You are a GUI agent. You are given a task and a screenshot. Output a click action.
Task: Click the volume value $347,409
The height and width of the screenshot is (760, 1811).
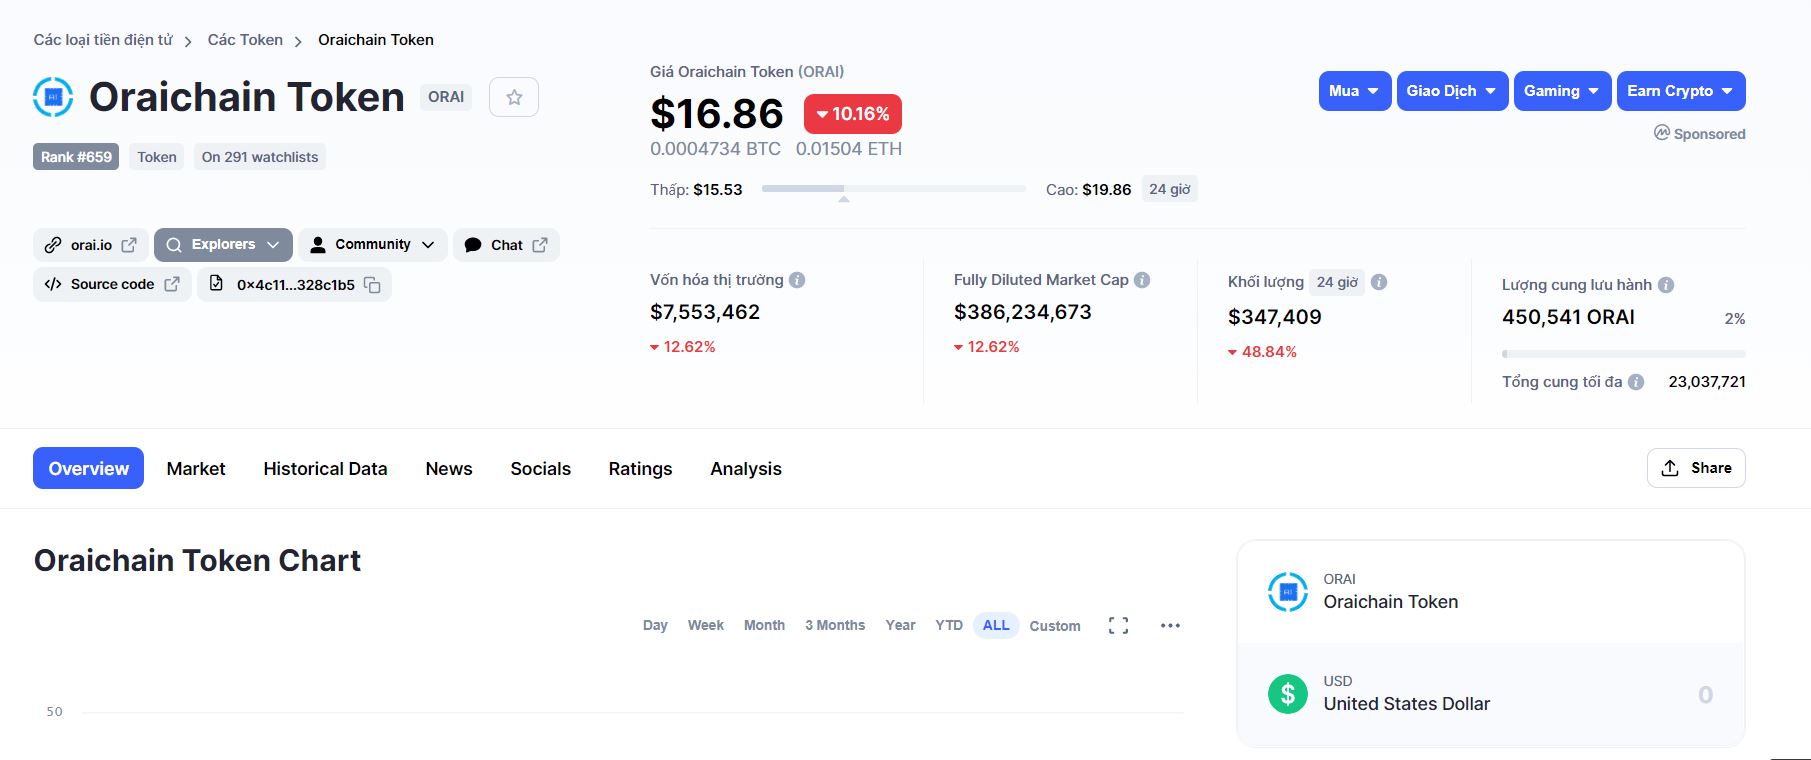(1275, 317)
